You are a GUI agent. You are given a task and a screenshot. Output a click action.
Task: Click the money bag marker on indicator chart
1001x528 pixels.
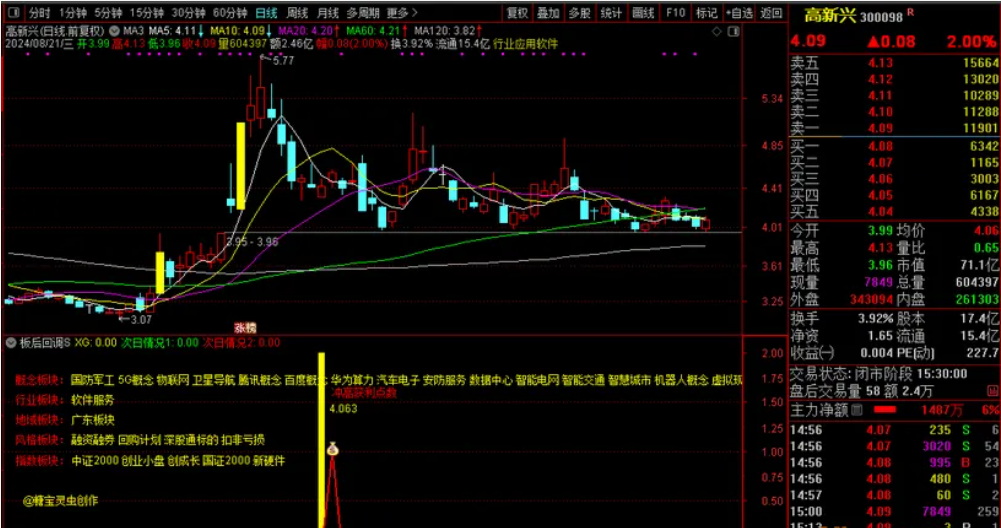coord(331,453)
